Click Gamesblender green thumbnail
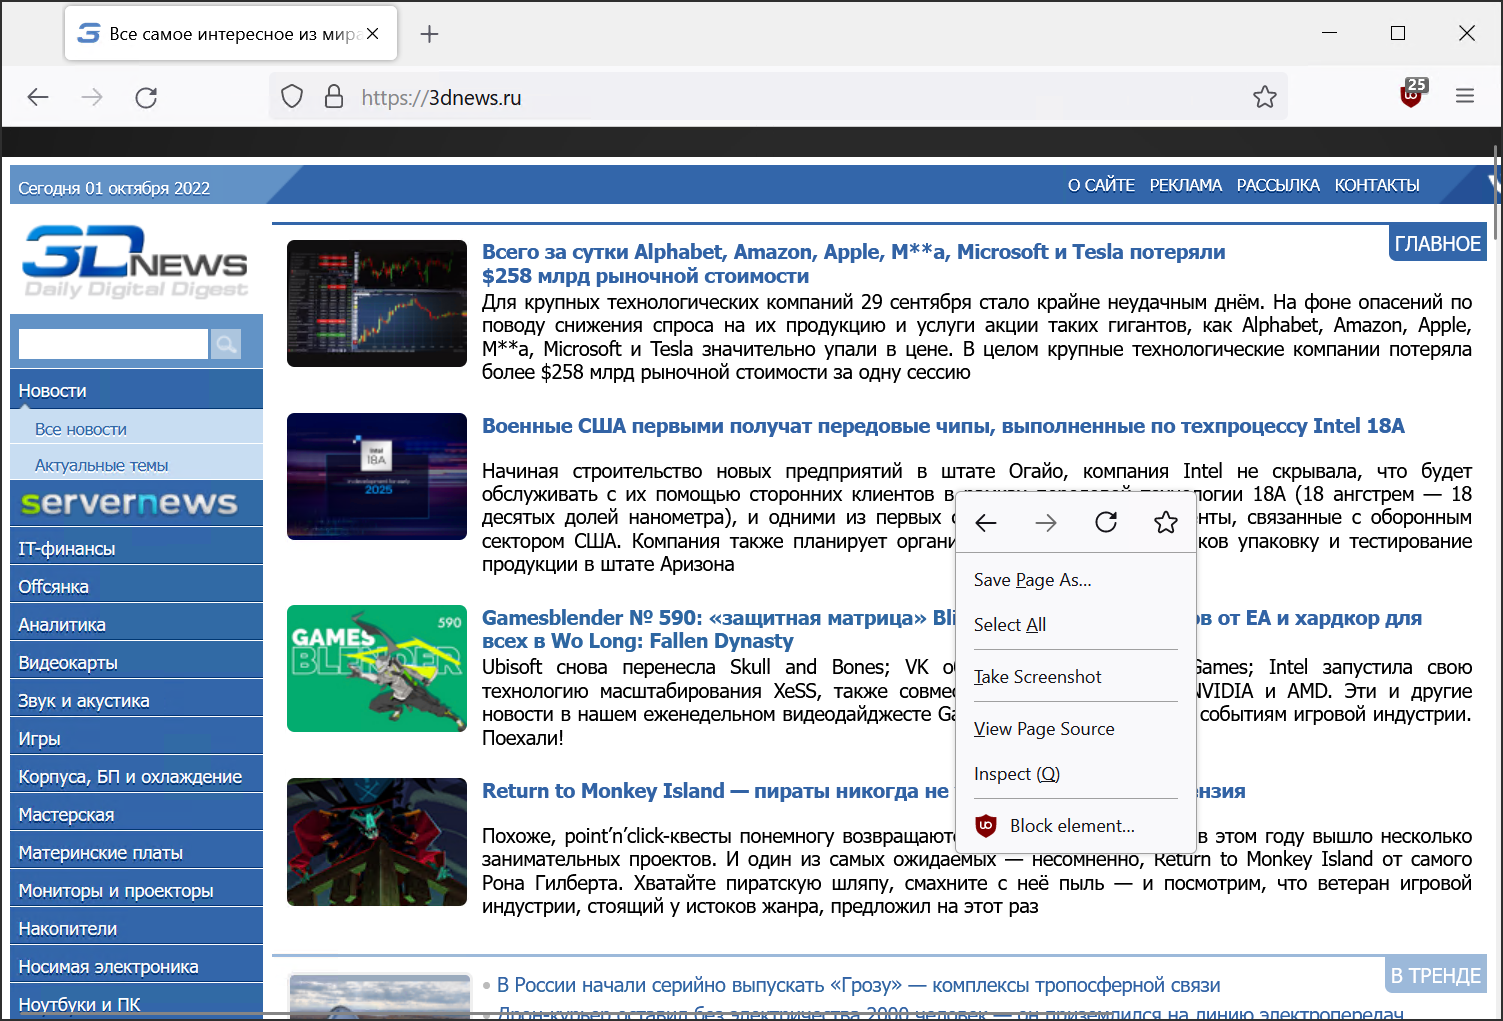 (377, 668)
